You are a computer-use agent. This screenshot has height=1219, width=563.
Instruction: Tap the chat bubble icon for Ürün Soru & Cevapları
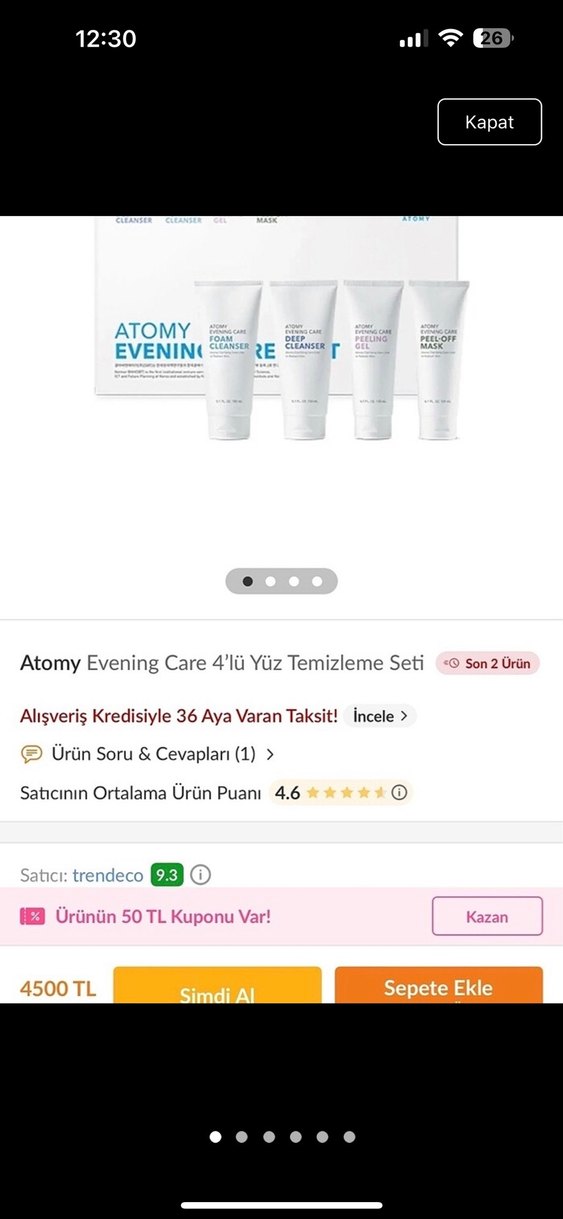32,754
